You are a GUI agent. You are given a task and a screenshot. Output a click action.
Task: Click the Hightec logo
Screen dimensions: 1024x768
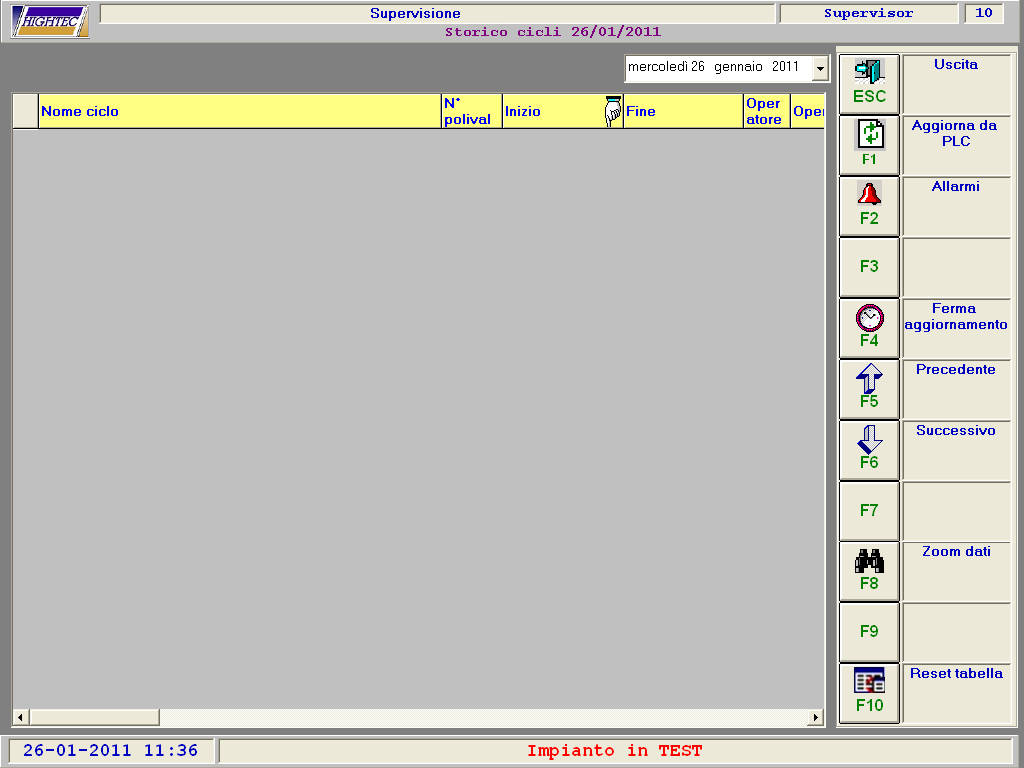(50, 21)
